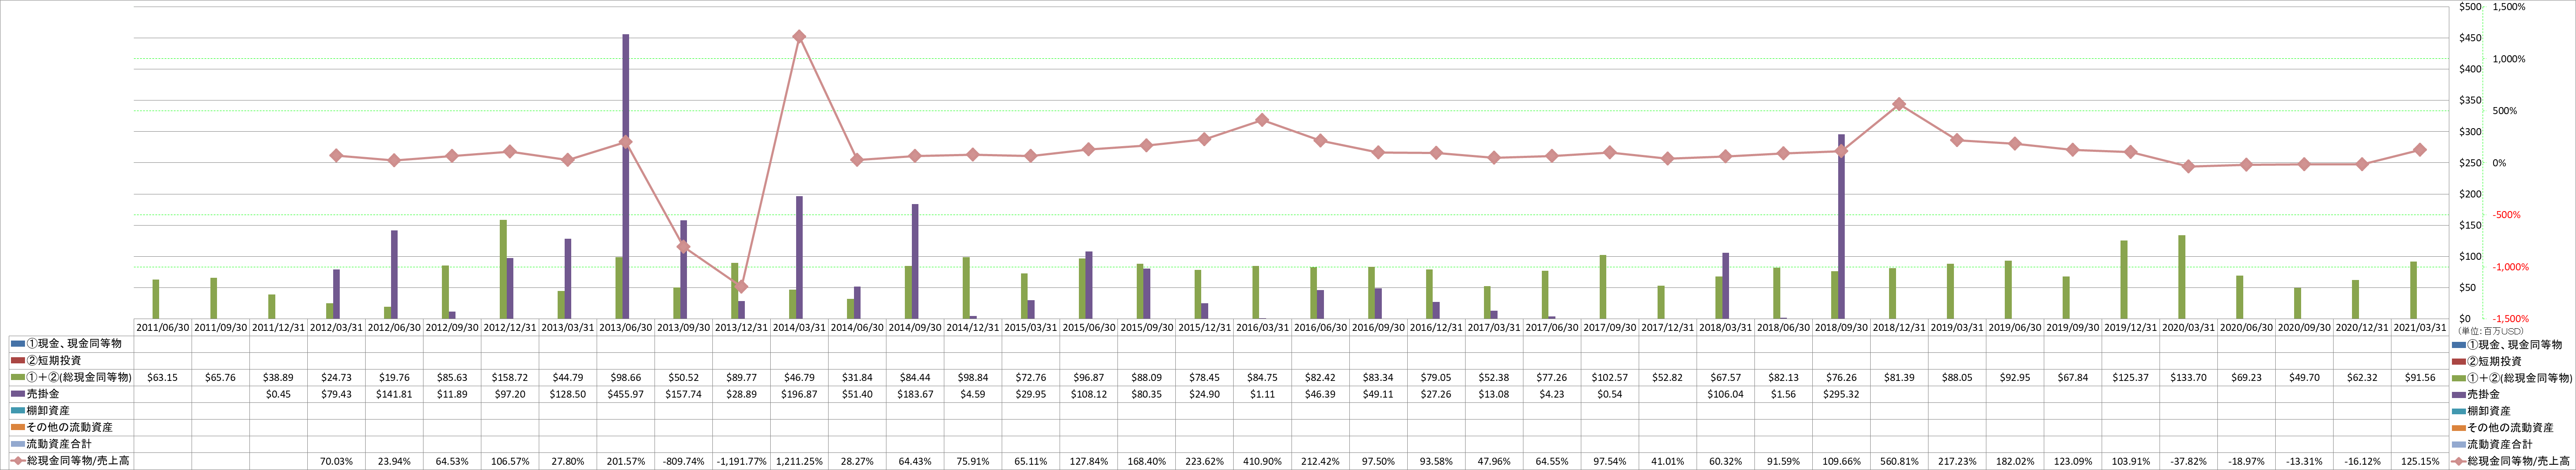Select the $295.32 accounts receivable cell
This screenshot has height=470, width=2576.
pyautogui.click(x=1841, y=394)
